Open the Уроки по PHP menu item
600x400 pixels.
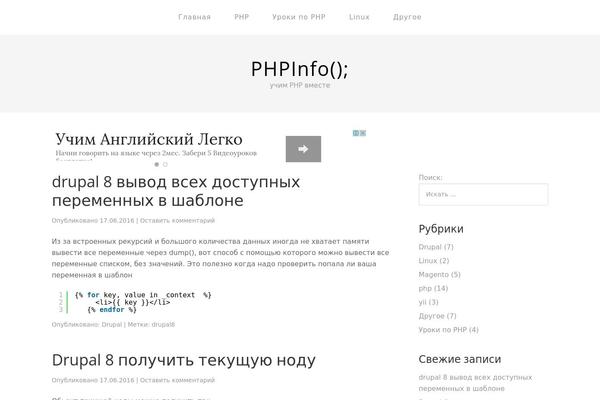coord(298,17)
